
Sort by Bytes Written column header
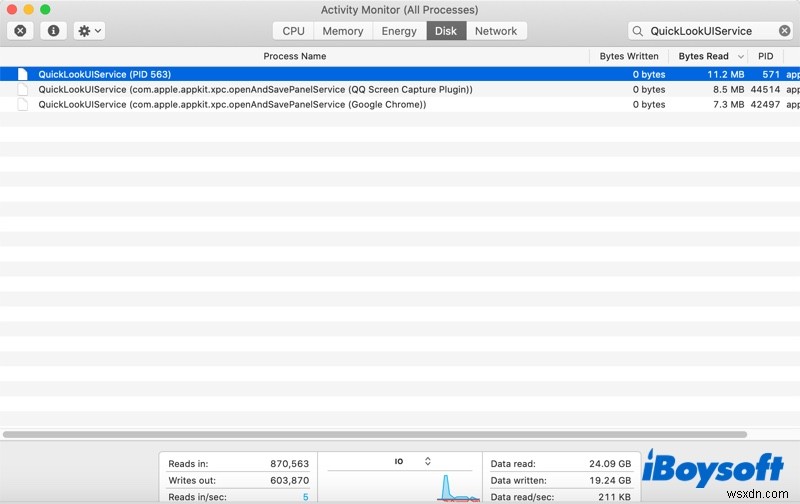(x=629, y=56)
